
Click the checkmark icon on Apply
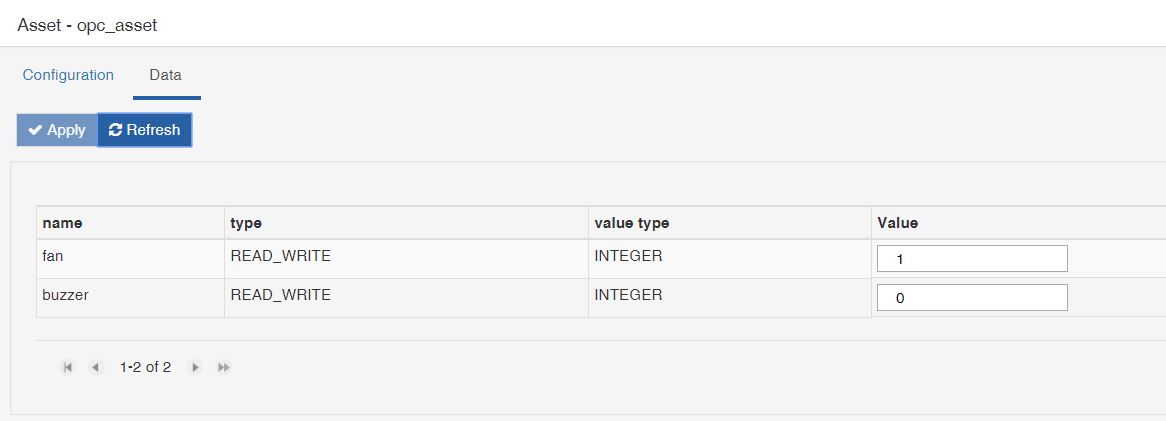(x=35, y=130)
